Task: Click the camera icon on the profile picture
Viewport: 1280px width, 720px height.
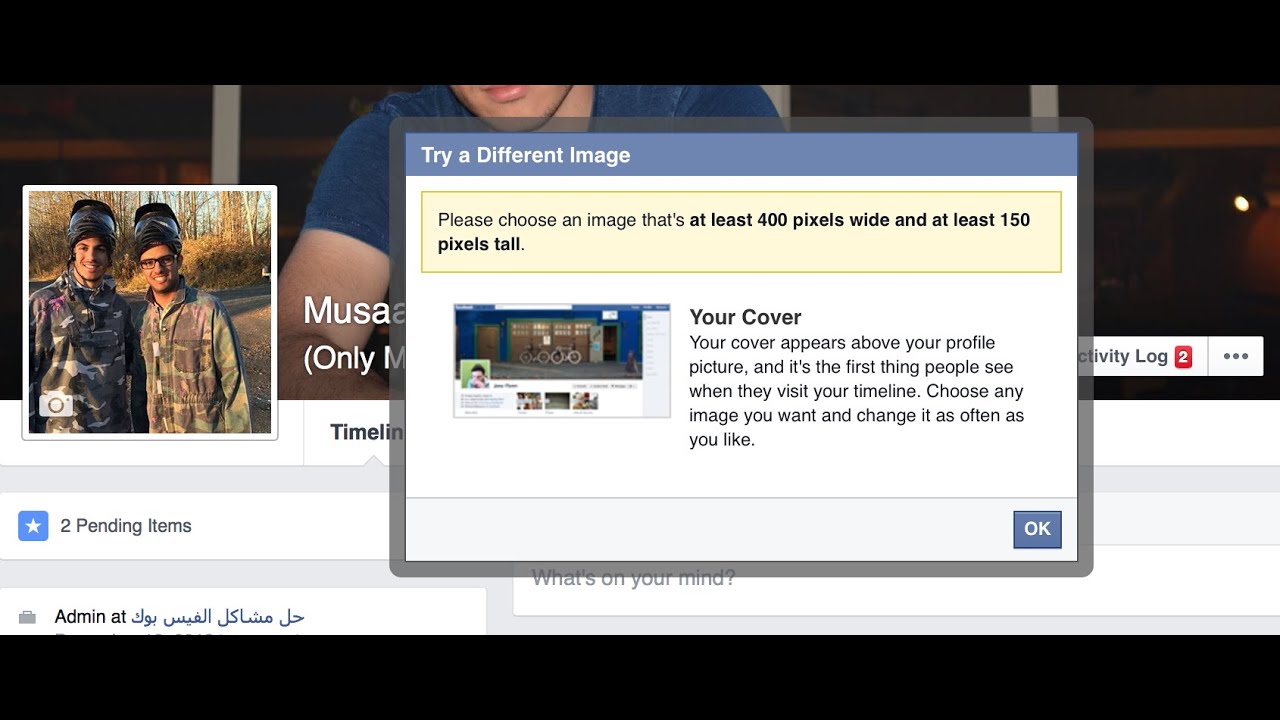Action: click(56, 405)
